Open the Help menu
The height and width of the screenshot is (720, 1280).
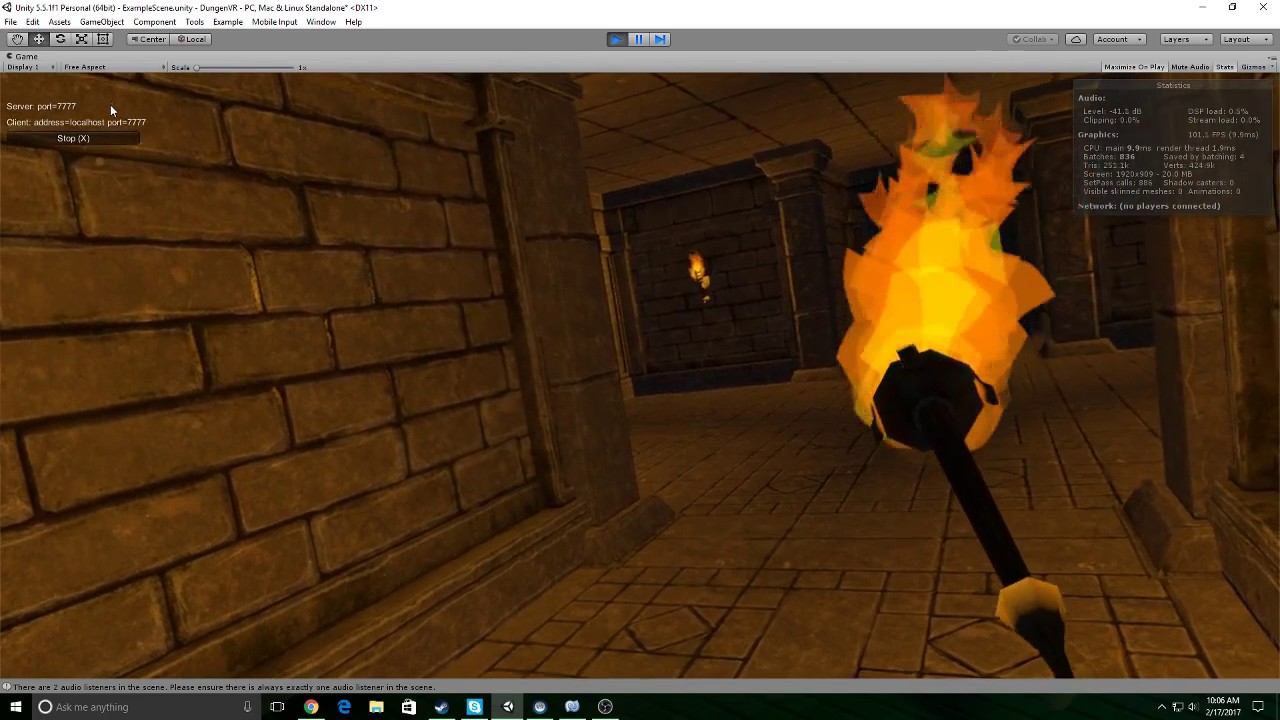coord(353,22)
